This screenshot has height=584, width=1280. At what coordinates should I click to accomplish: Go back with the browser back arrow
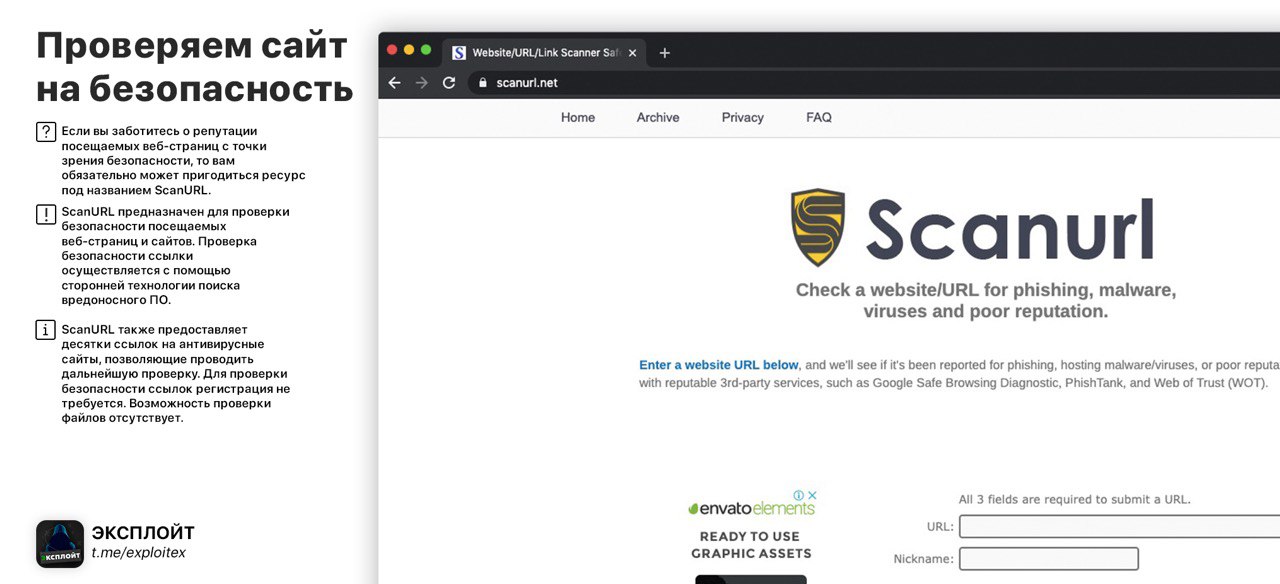click(394, 83)
